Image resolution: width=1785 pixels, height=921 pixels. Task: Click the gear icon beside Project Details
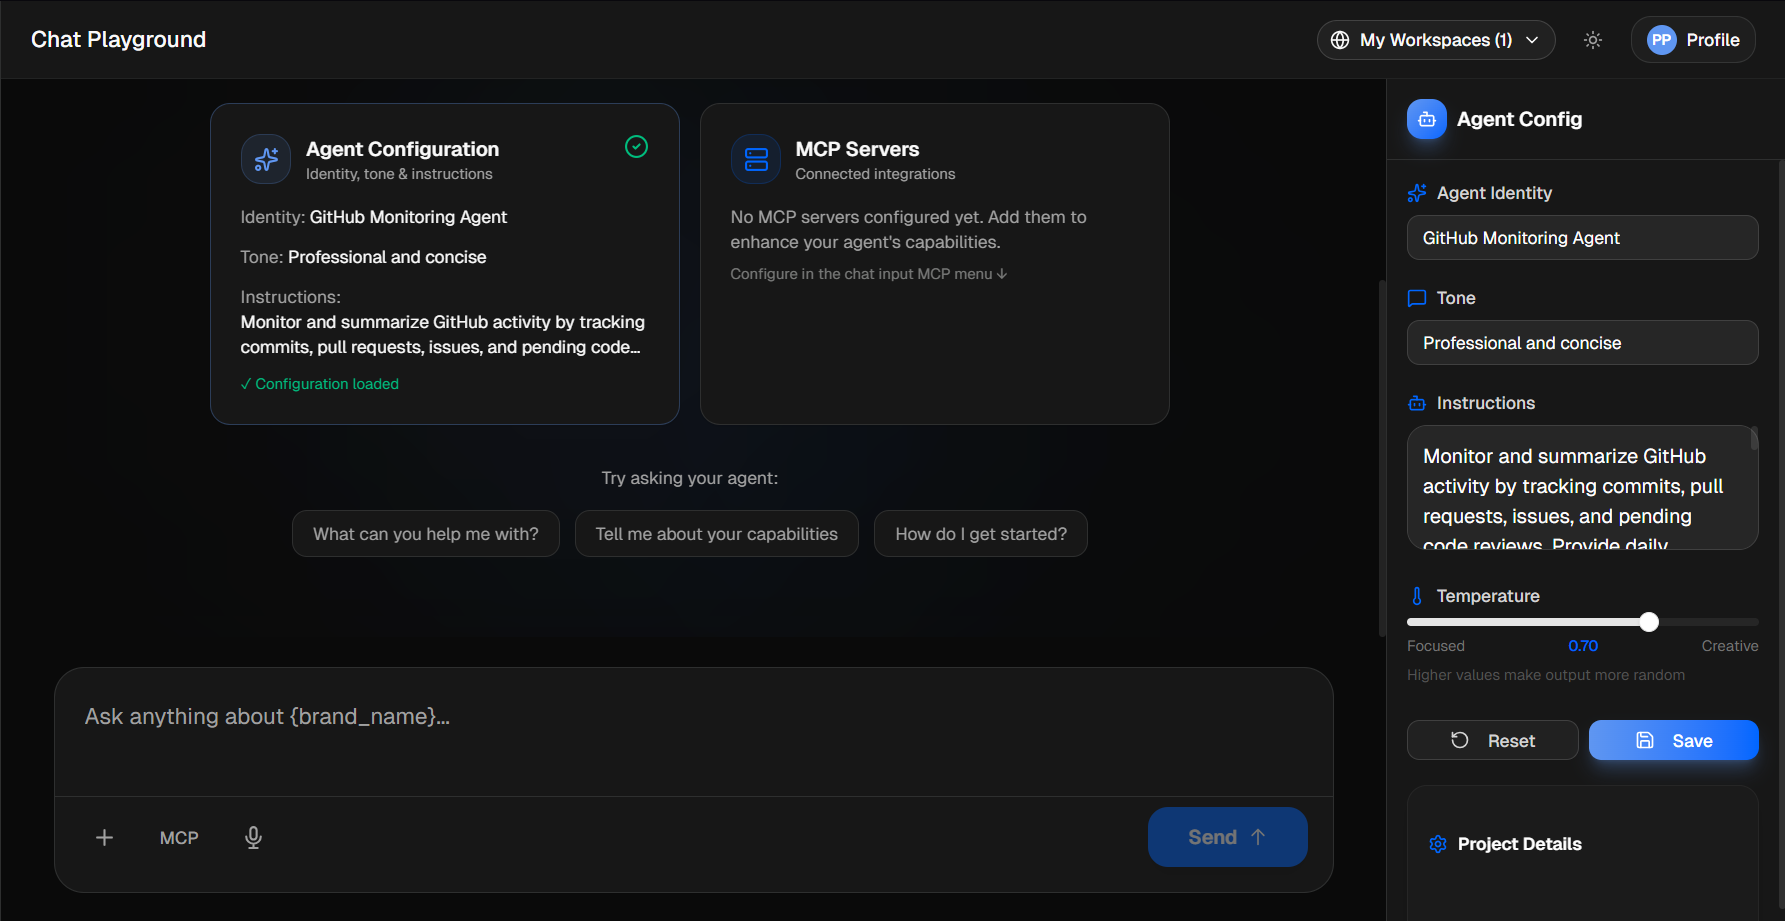pyautogui.click(x=1438, y=844)
